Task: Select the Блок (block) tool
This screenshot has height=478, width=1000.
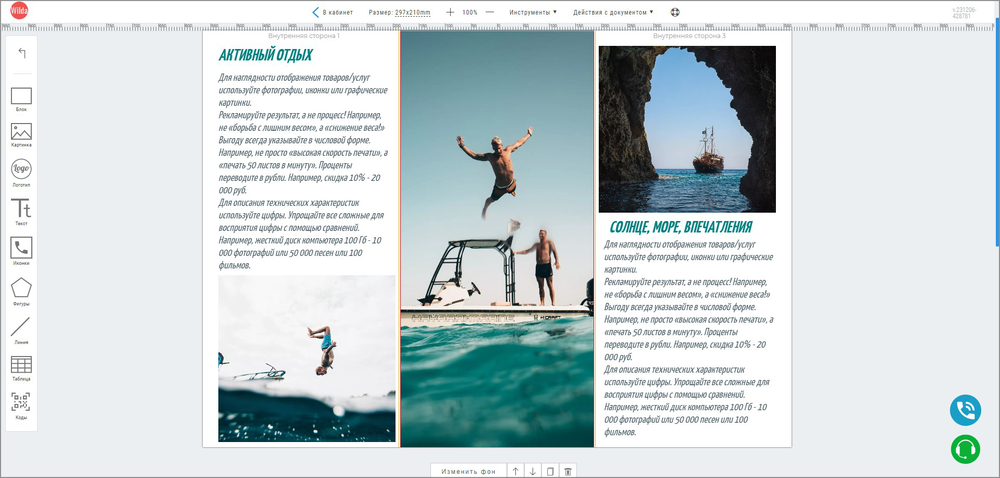Action: (21, 97)
